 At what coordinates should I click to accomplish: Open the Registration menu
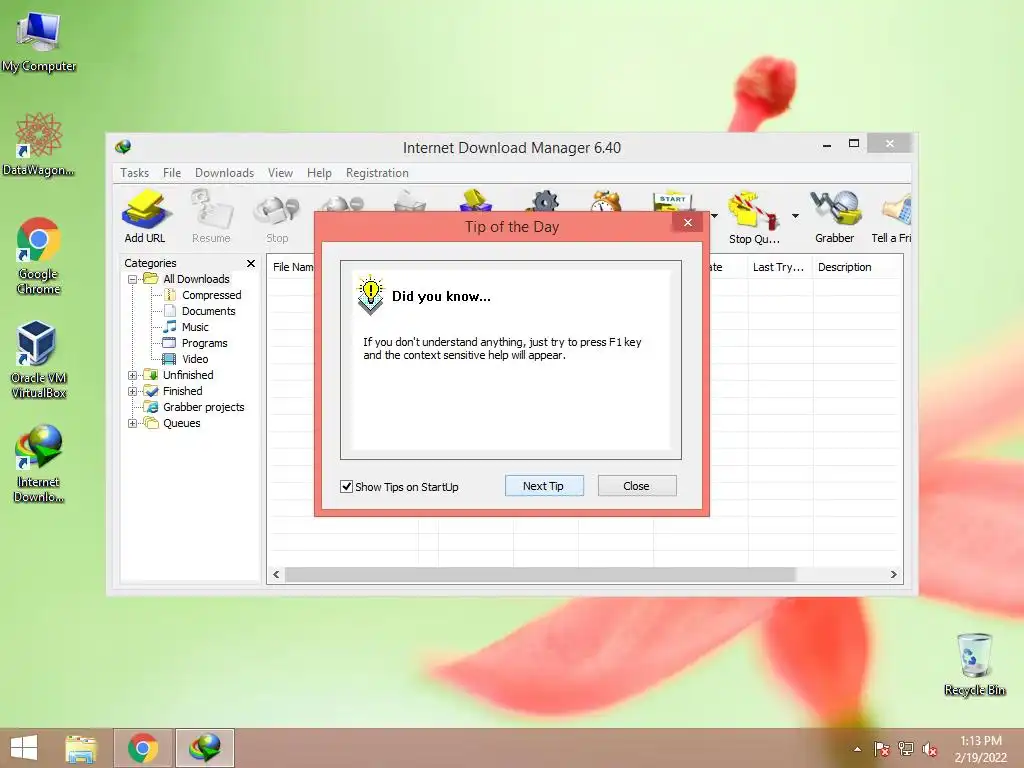pos(377,172)
